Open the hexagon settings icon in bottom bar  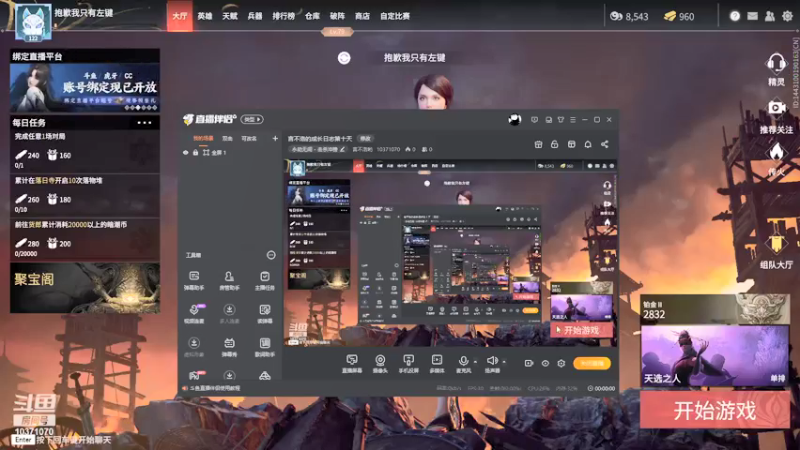coord(561,363)
